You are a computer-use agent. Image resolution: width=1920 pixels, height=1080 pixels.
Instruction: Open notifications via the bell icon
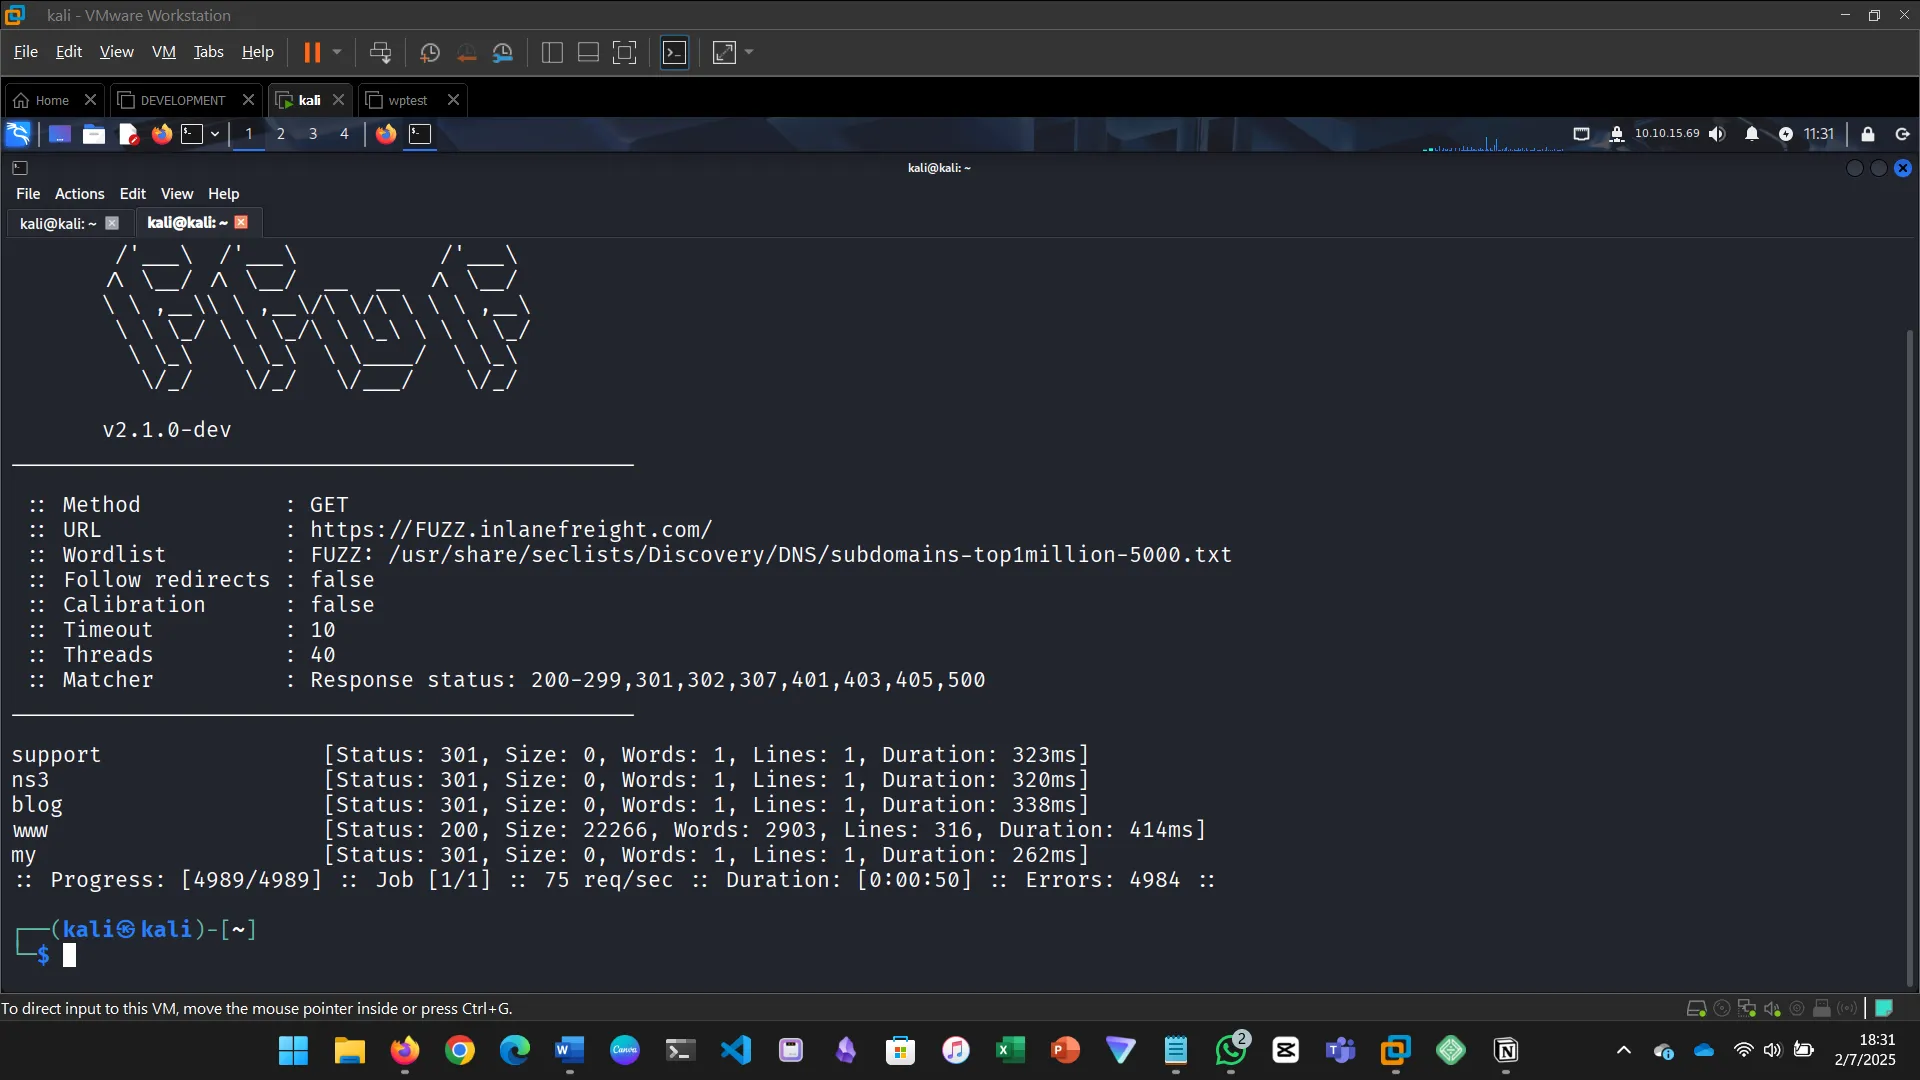(x=1753, y=133)
